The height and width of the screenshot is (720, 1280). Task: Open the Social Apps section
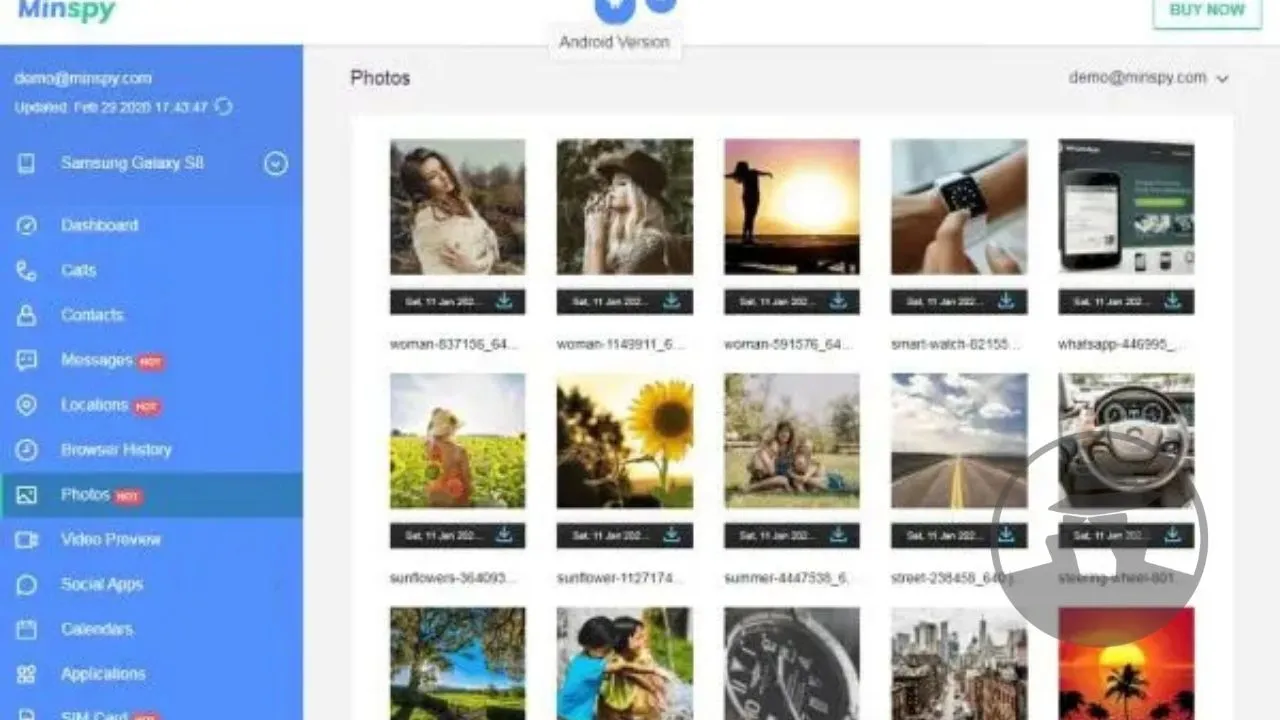[x=102, y=585]
